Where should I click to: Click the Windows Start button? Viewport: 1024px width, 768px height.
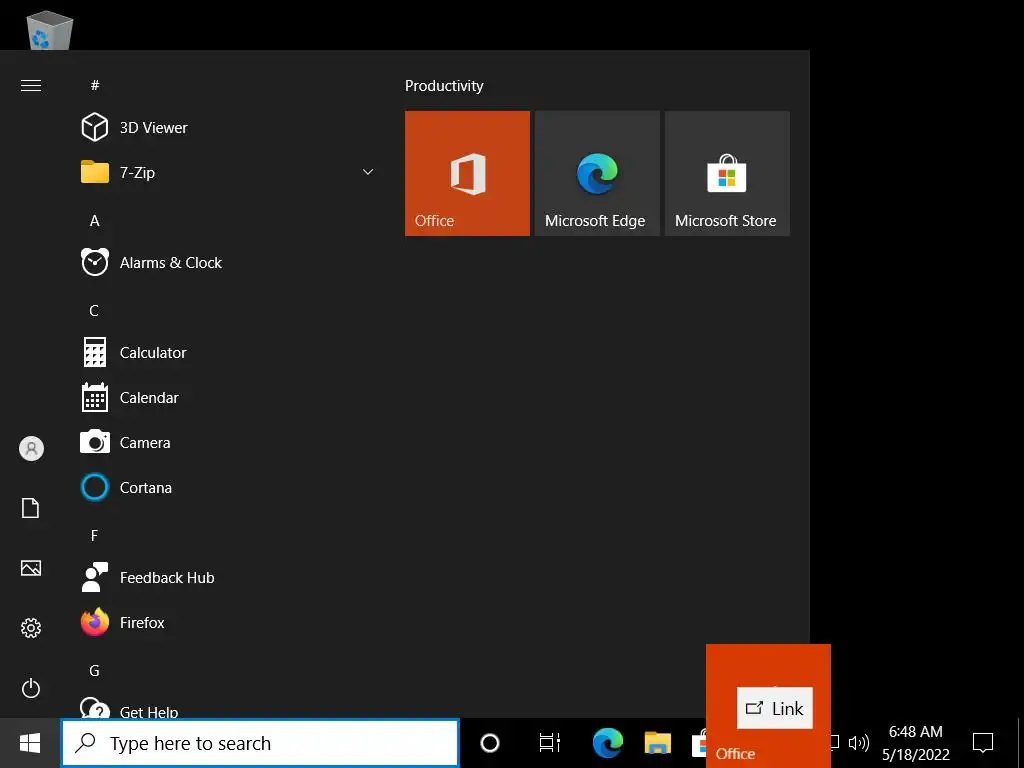click(x=30, y=743)
